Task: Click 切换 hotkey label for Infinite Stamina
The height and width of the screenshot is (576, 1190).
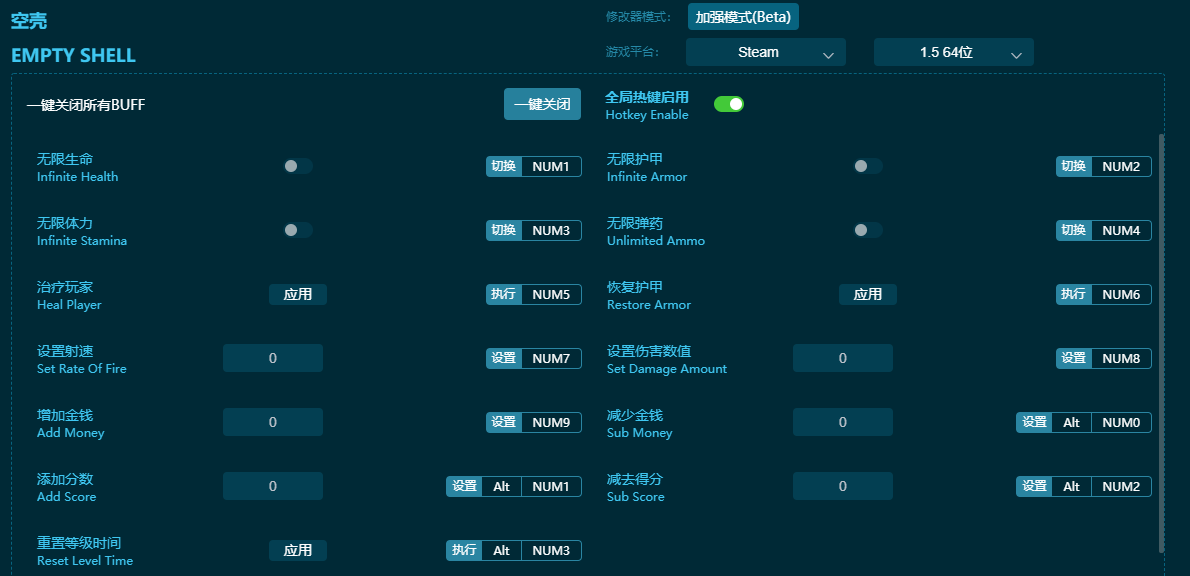Action: pos(504,230)
